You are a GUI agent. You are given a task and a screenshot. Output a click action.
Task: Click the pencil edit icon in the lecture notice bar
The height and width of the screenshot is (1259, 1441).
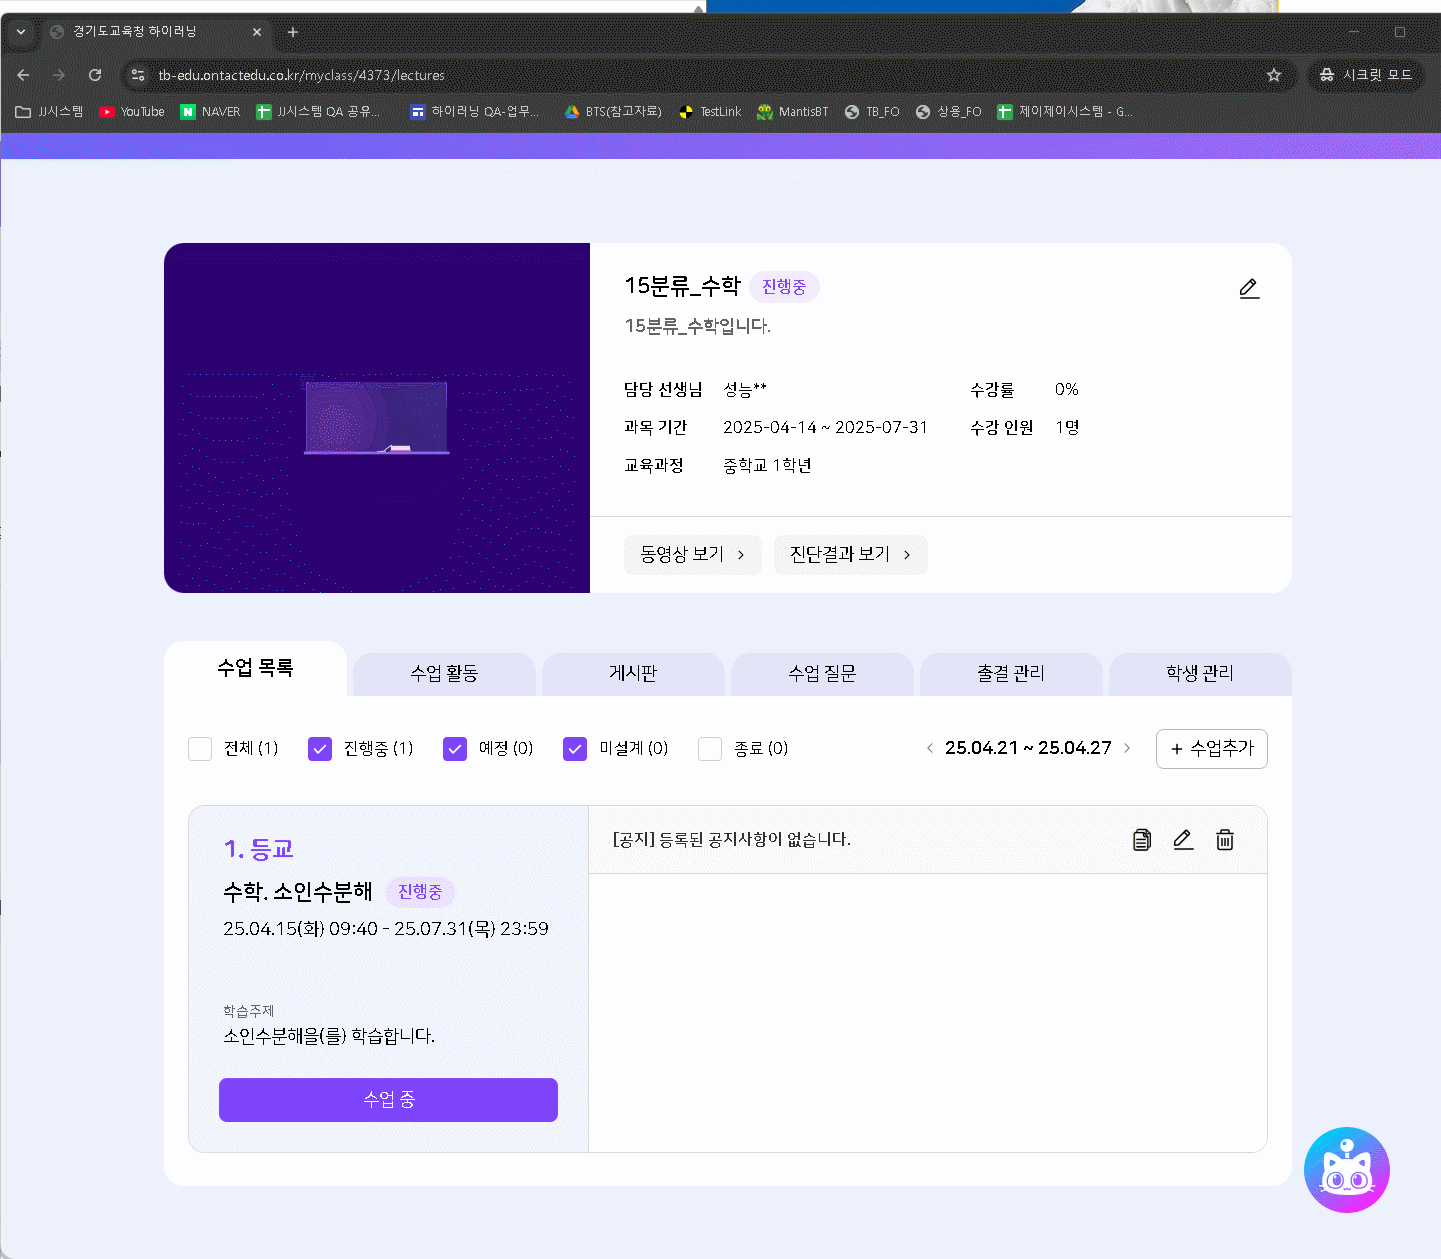(x=1183, y=840)
